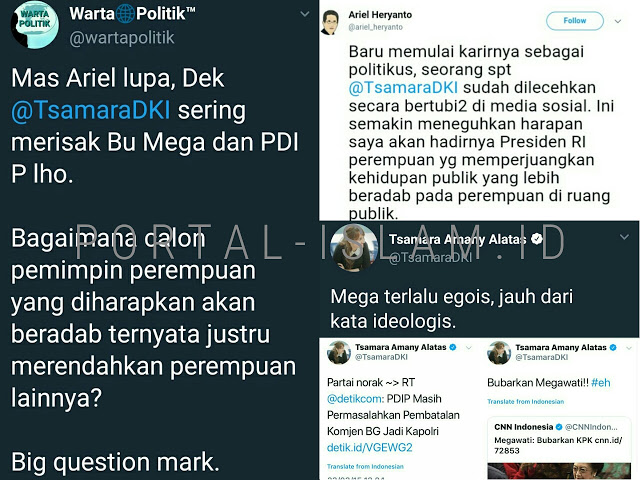
Task: Expand options on the Mega terlalu egois tweet
Action: (x=624, y=237)
